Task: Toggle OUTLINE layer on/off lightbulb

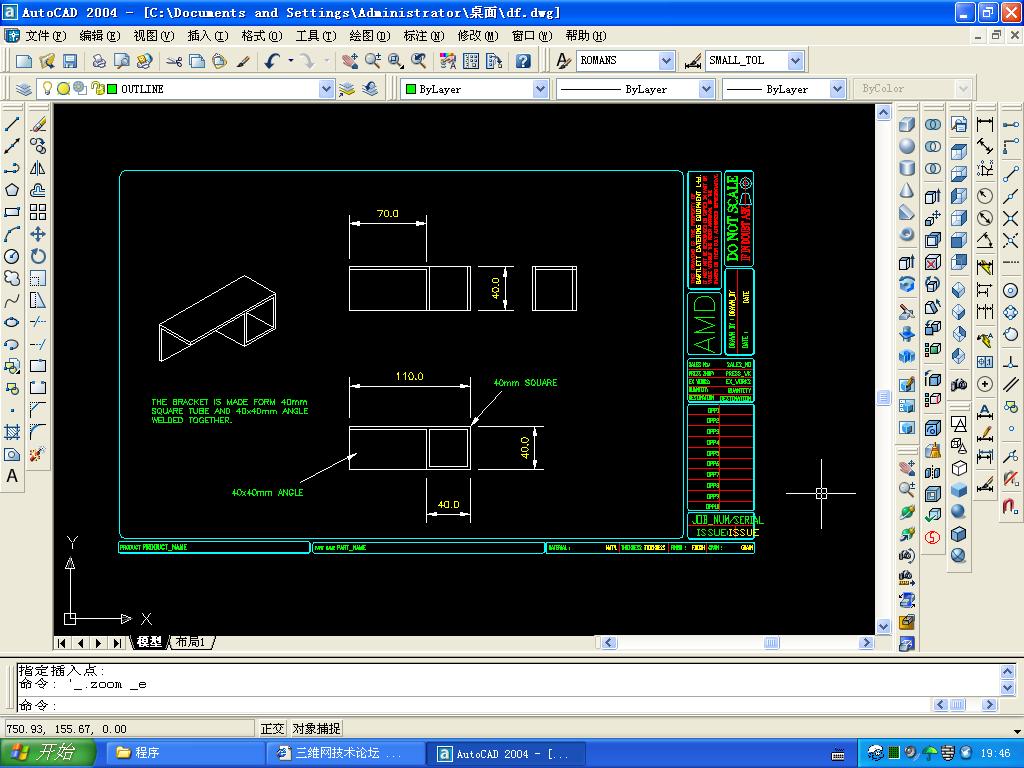Action: (47, 88)
